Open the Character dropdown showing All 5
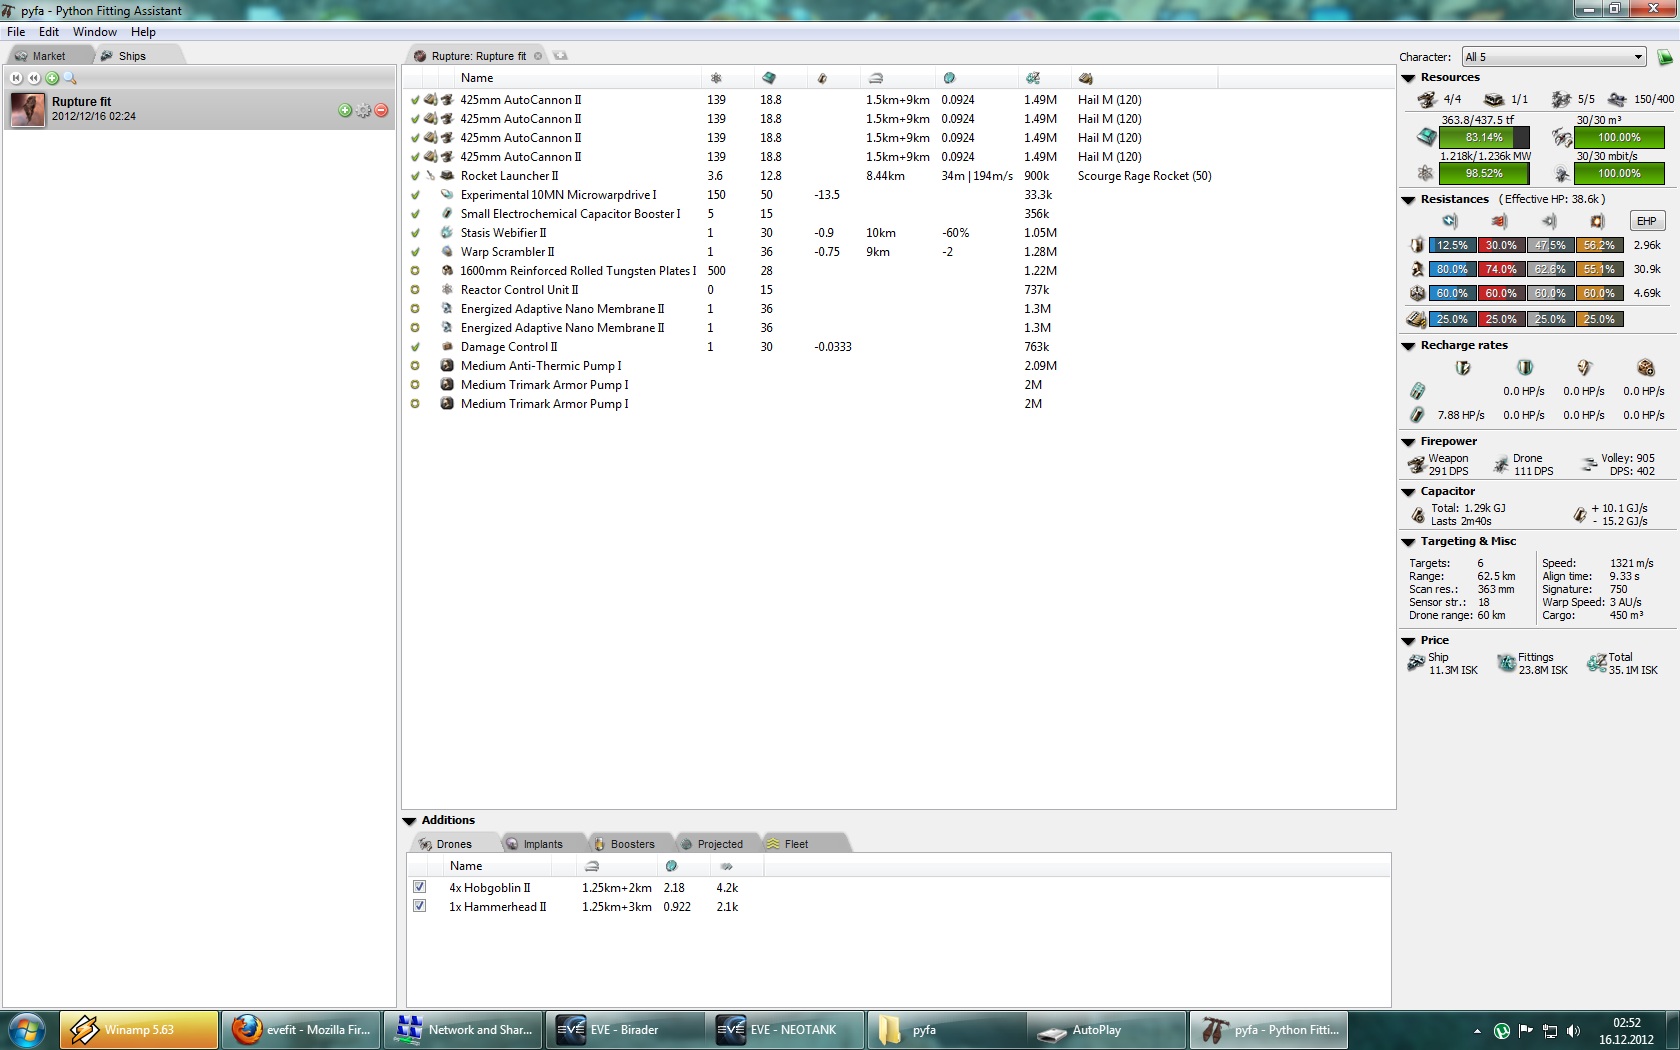 click(1554, 57)
